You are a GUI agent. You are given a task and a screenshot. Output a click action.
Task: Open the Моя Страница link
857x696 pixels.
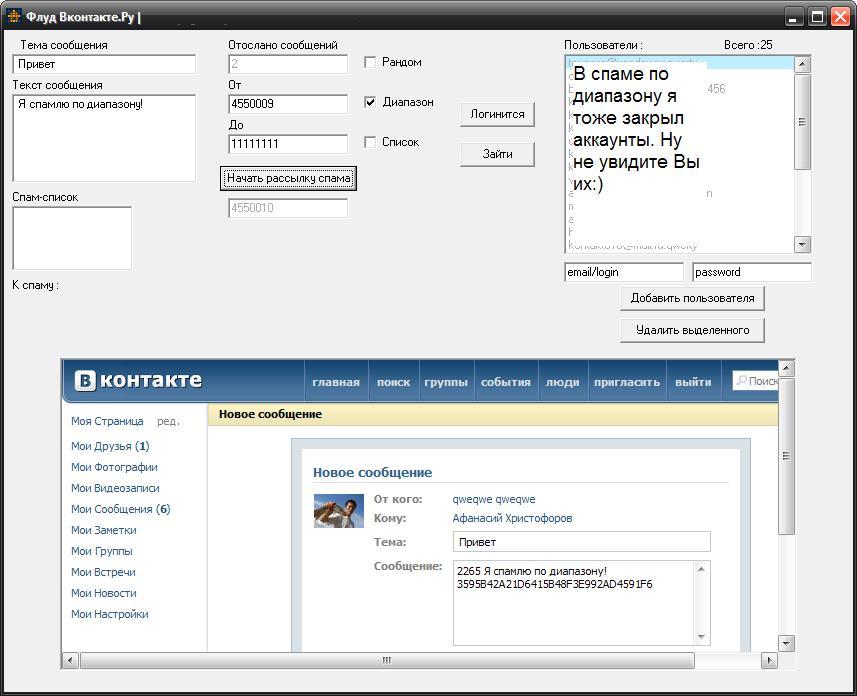pyautogui.click(x=107, y=422)
